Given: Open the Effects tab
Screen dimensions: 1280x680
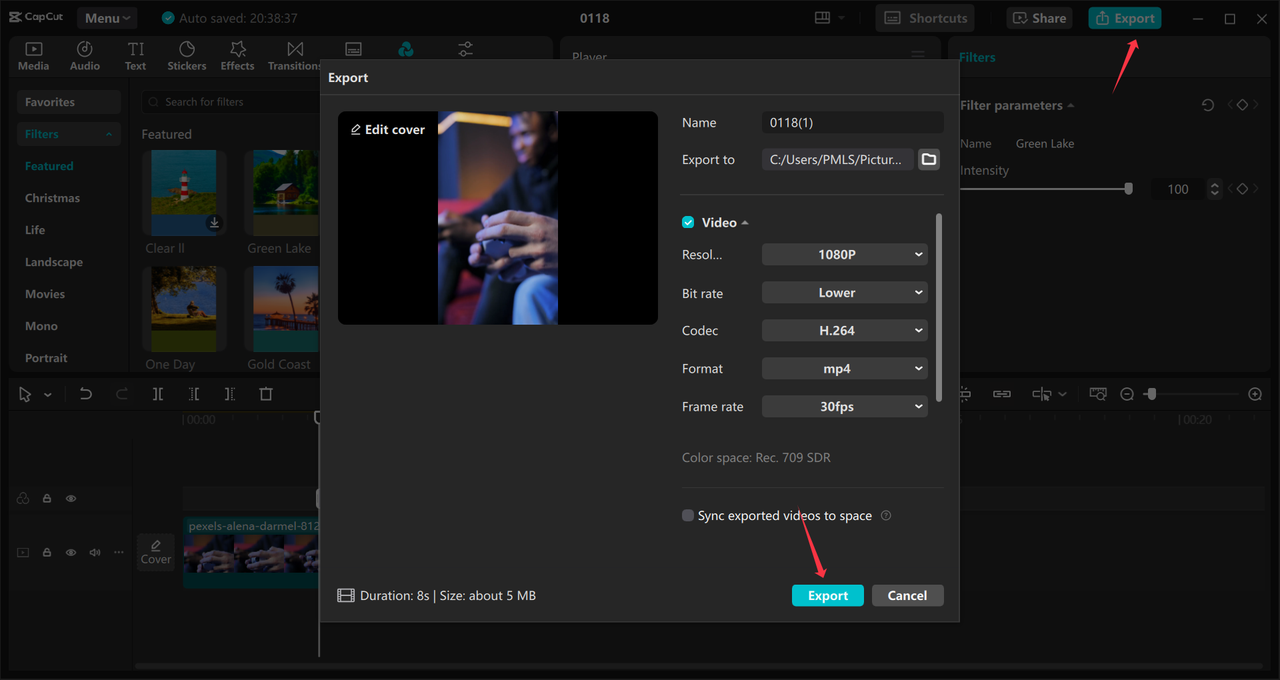Looking at the screenshot, I should click(x=238, y=56).
